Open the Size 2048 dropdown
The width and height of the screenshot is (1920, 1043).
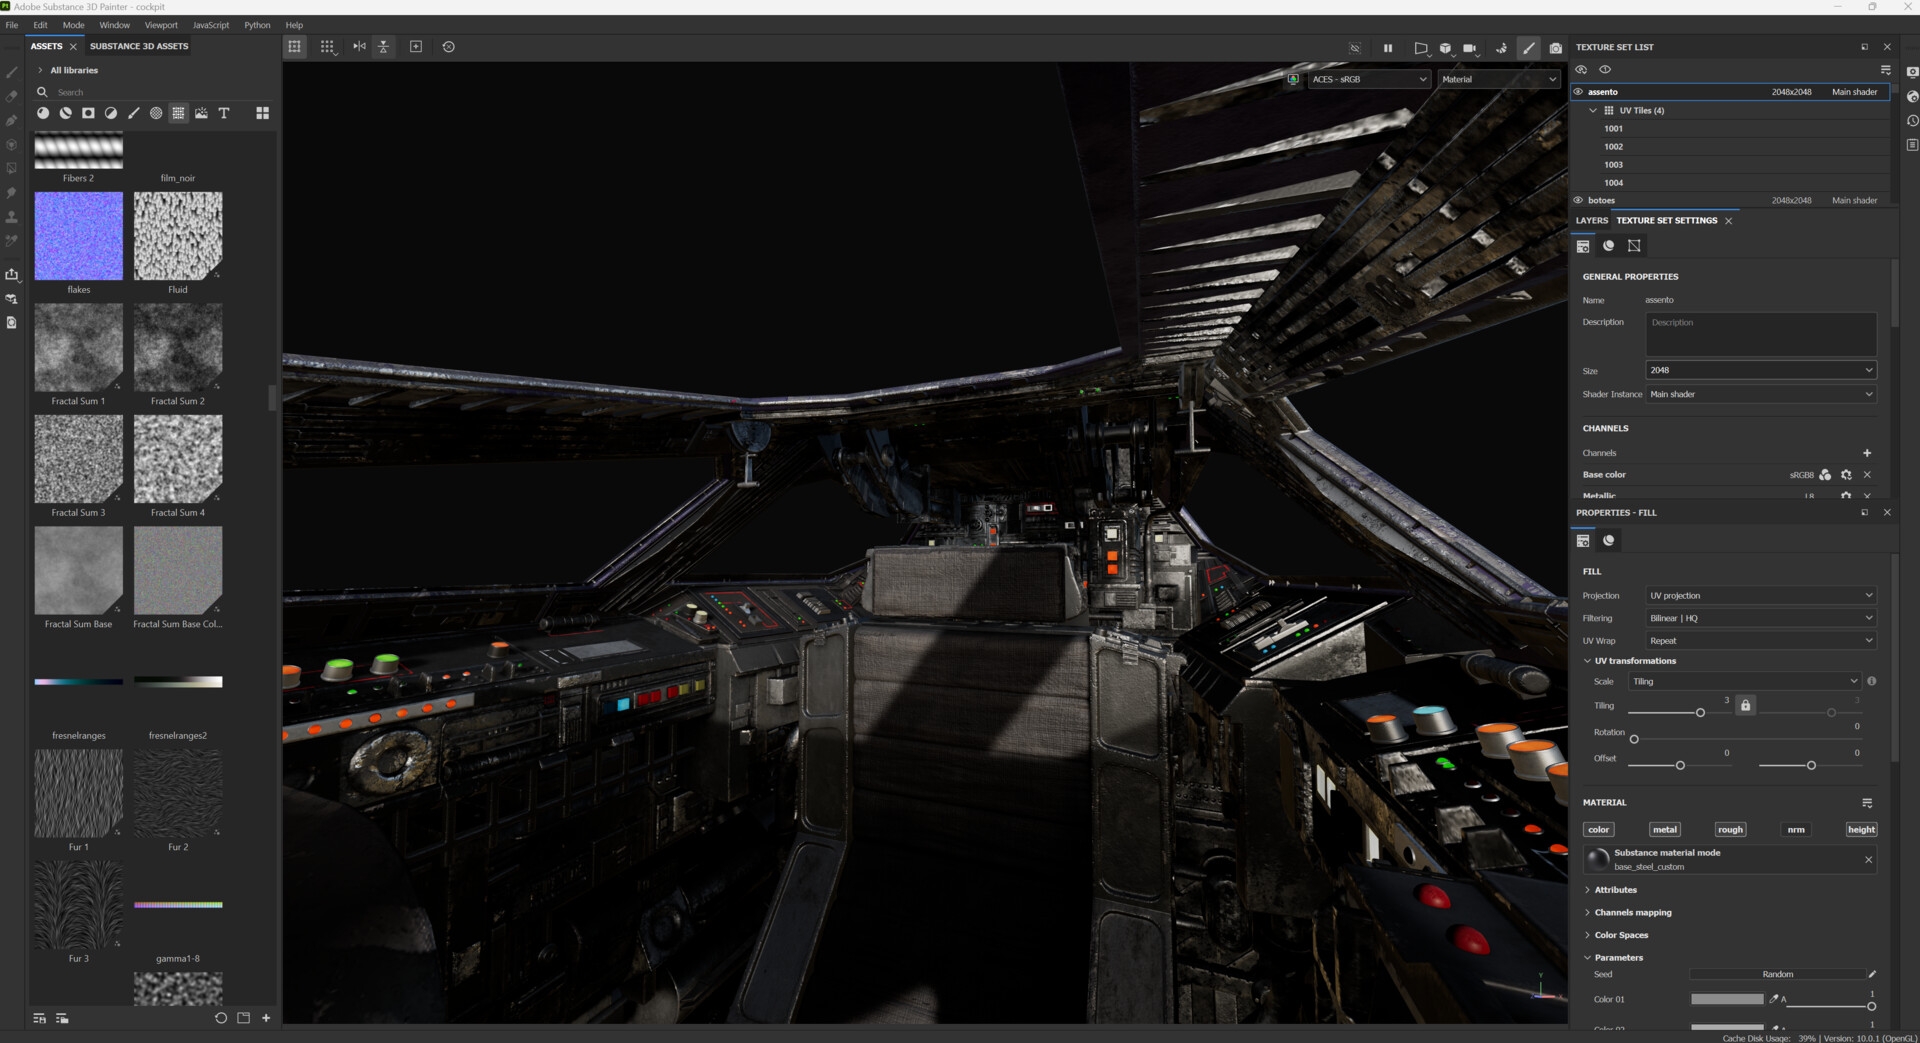coord(1761,370)
